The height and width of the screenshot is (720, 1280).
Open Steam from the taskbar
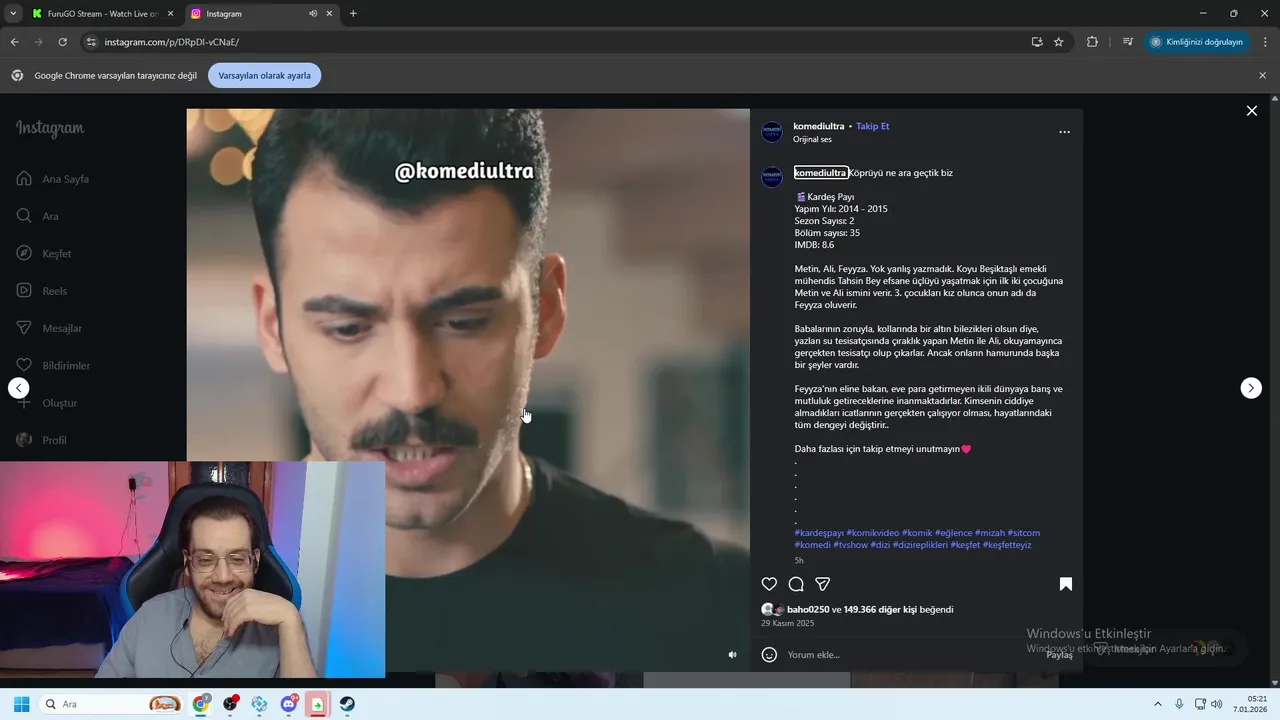click(347, 704)
